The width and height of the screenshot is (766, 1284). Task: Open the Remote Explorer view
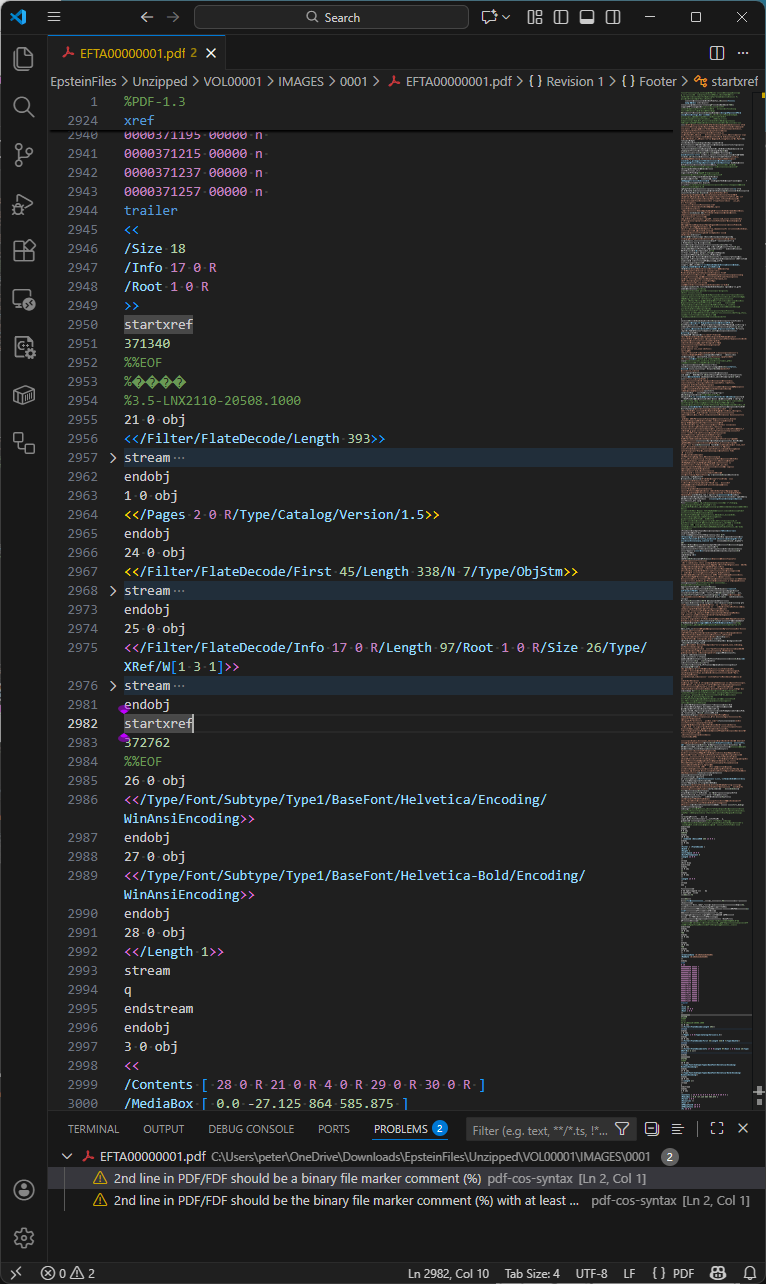pos(24,298)
